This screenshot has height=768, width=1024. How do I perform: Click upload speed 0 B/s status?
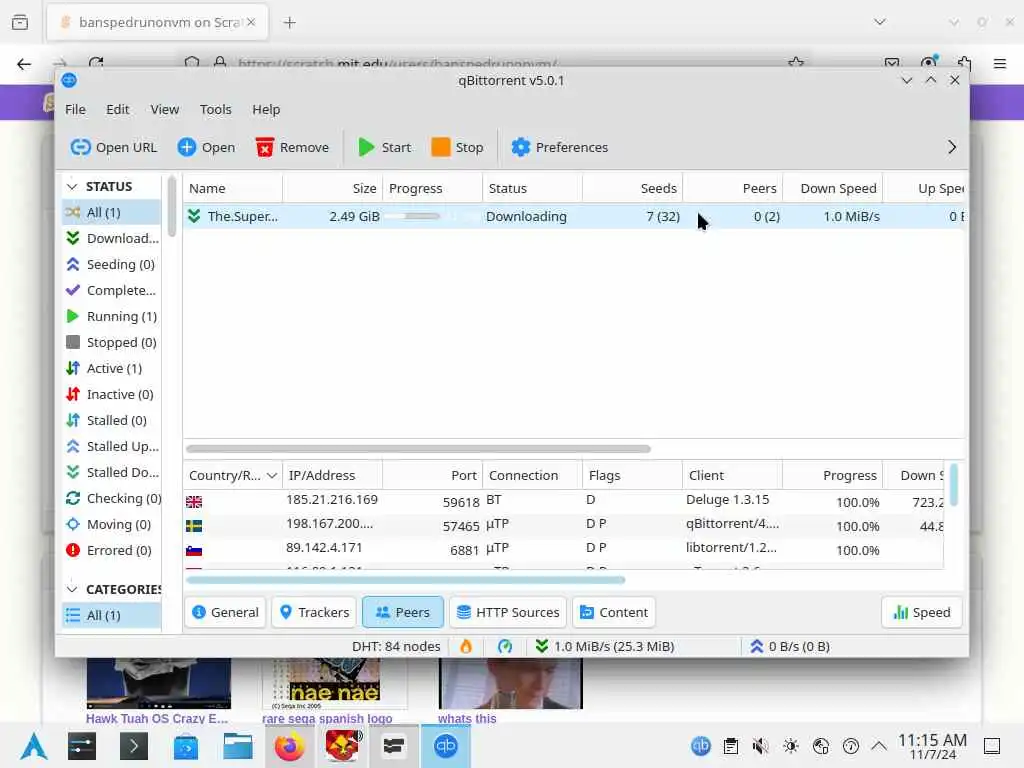click(790, 647)
